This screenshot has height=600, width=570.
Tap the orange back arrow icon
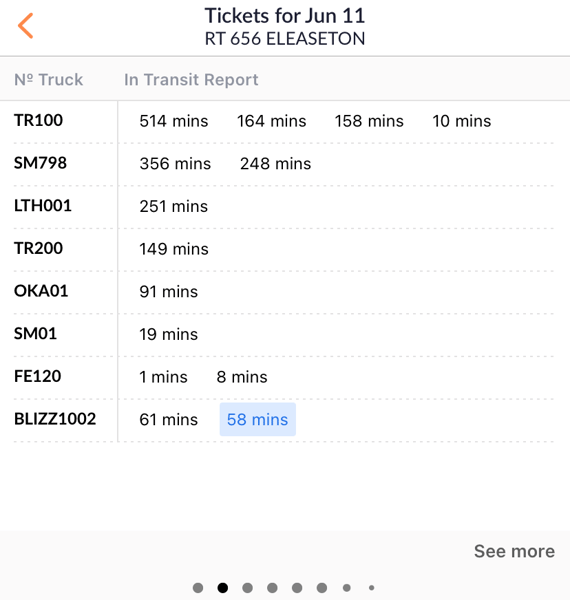pyautogui.click(x=26, y=26)
